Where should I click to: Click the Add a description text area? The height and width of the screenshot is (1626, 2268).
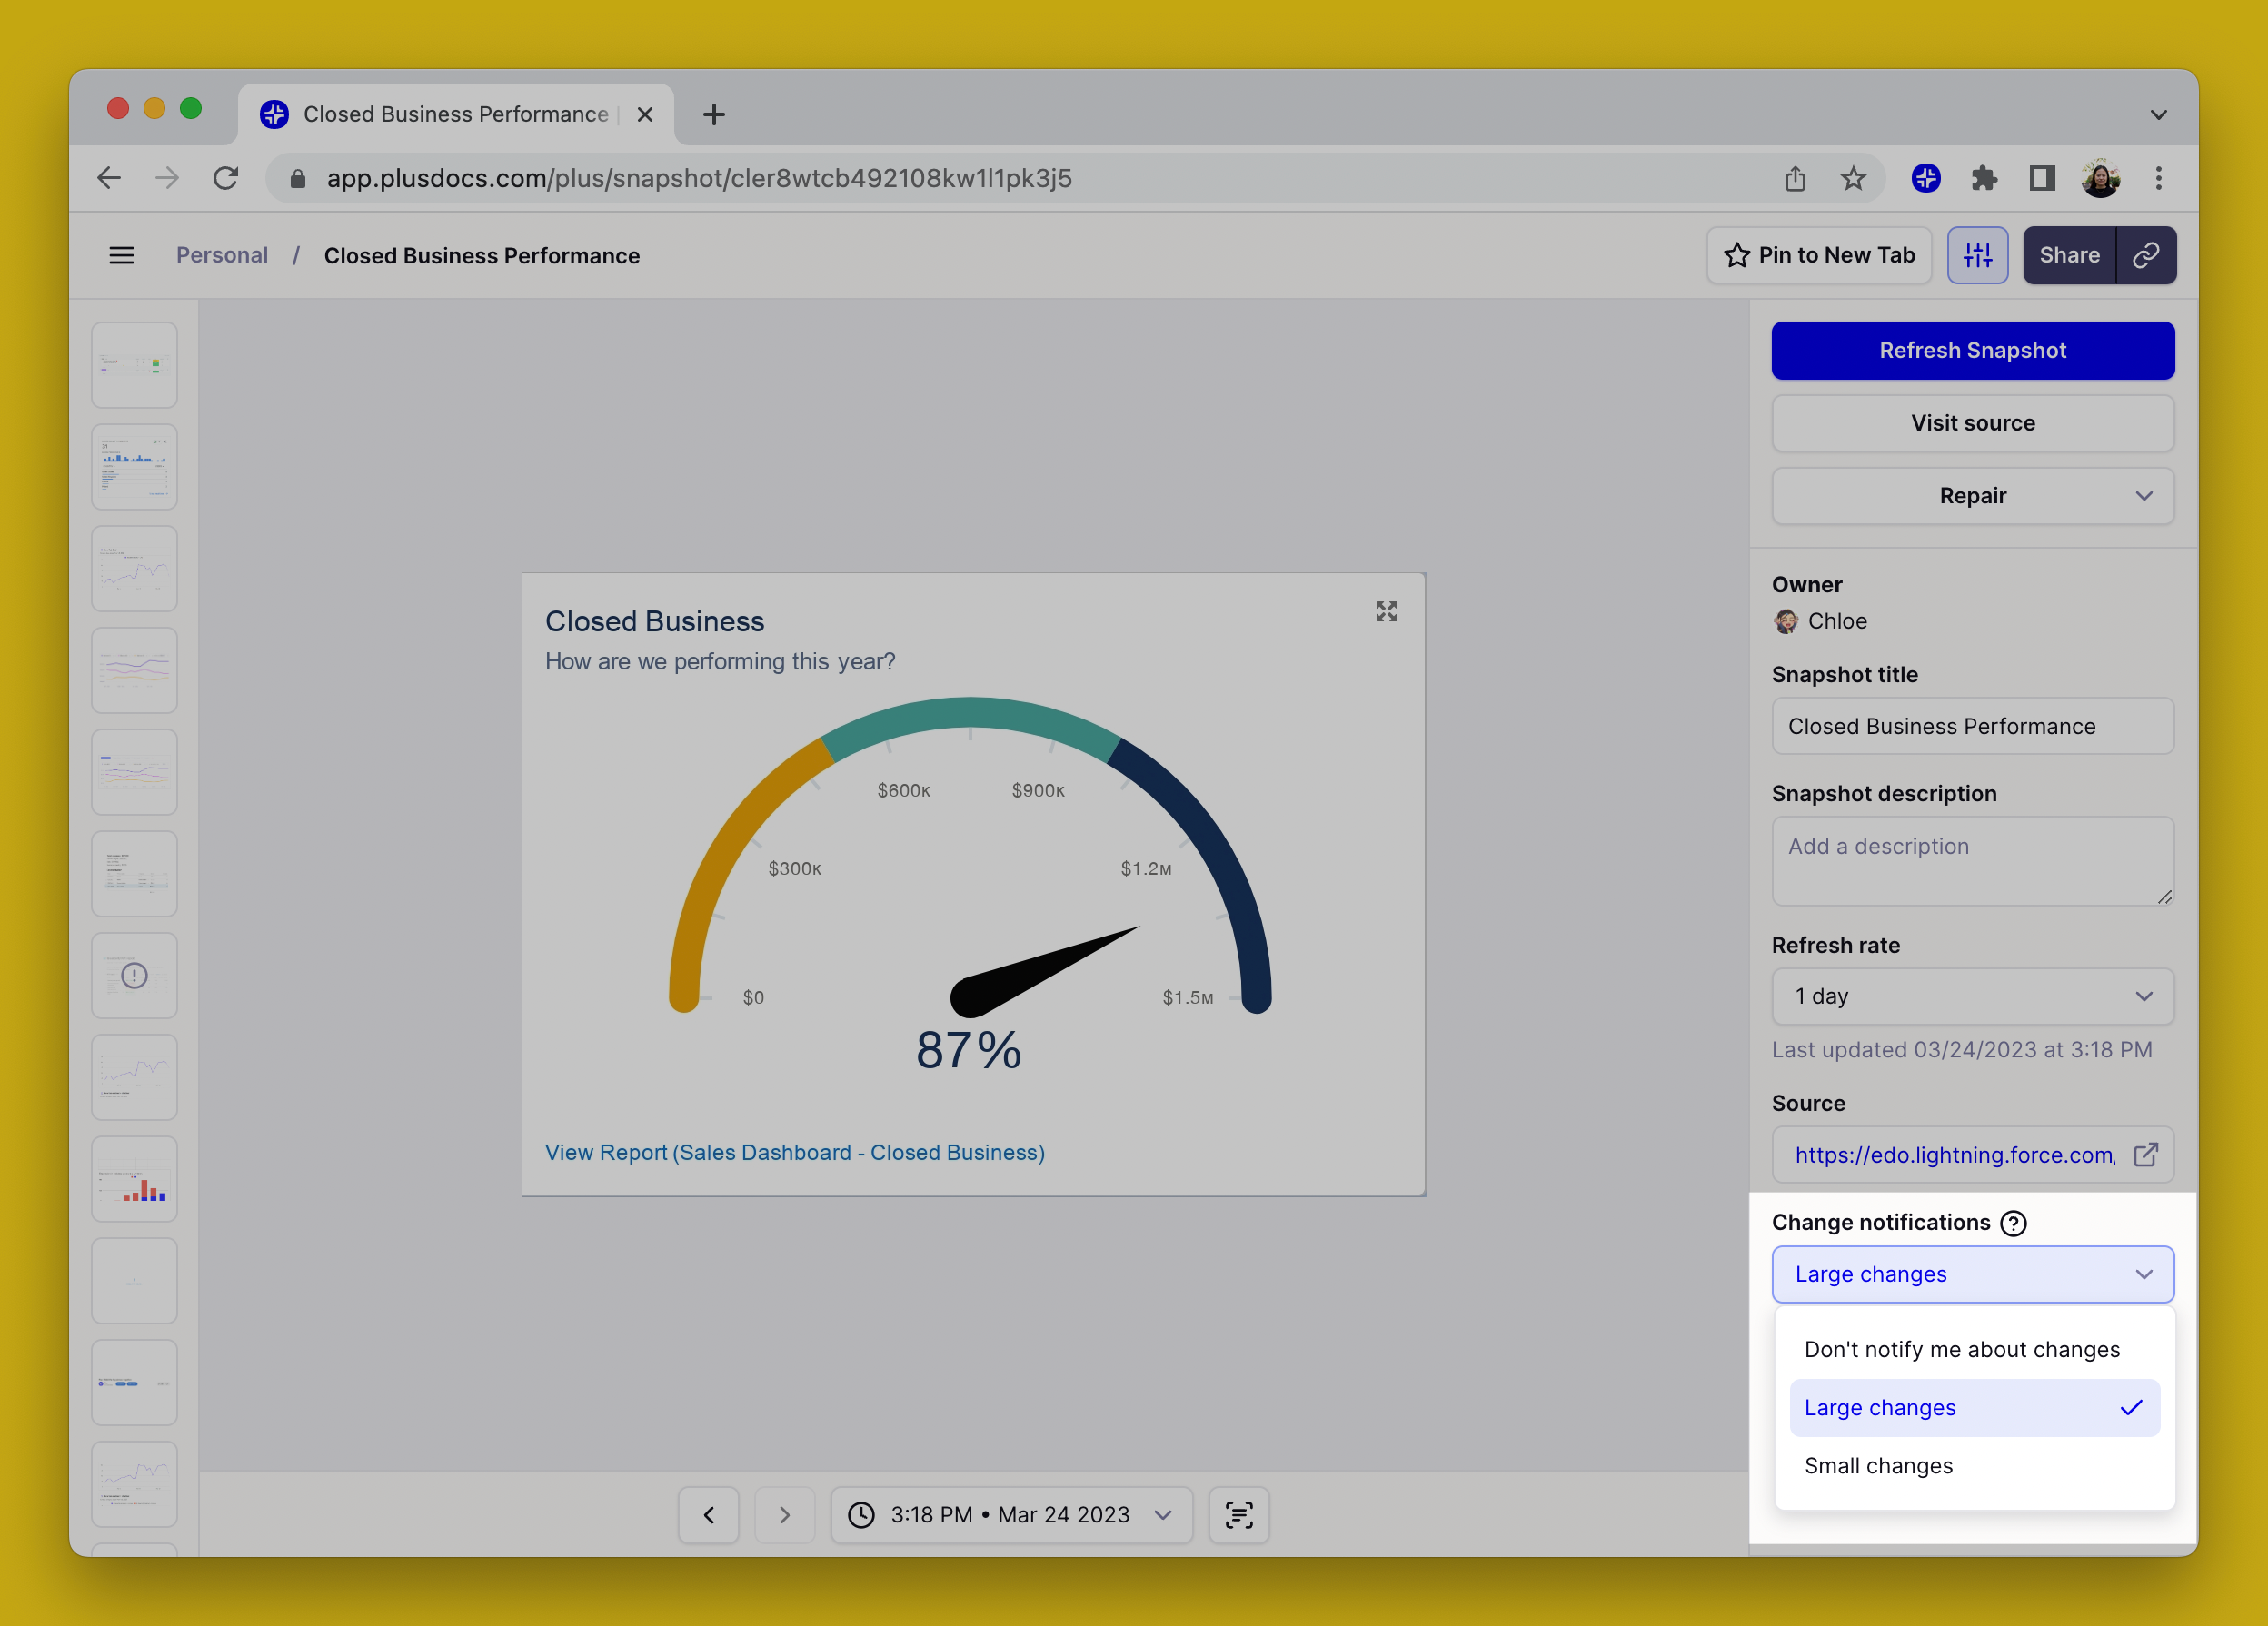(x=1972, y=861)
